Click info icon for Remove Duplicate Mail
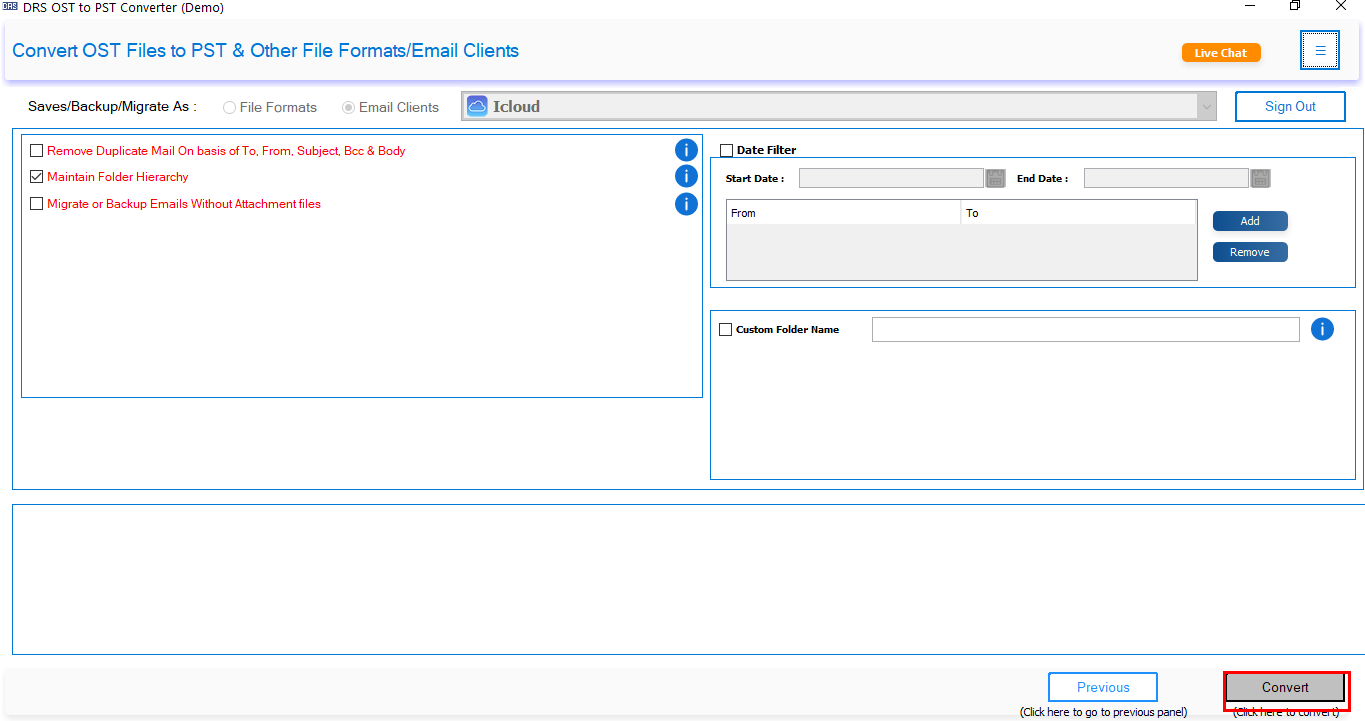The width and height of the screenshot is (1365, 721). tap(686, 150)
